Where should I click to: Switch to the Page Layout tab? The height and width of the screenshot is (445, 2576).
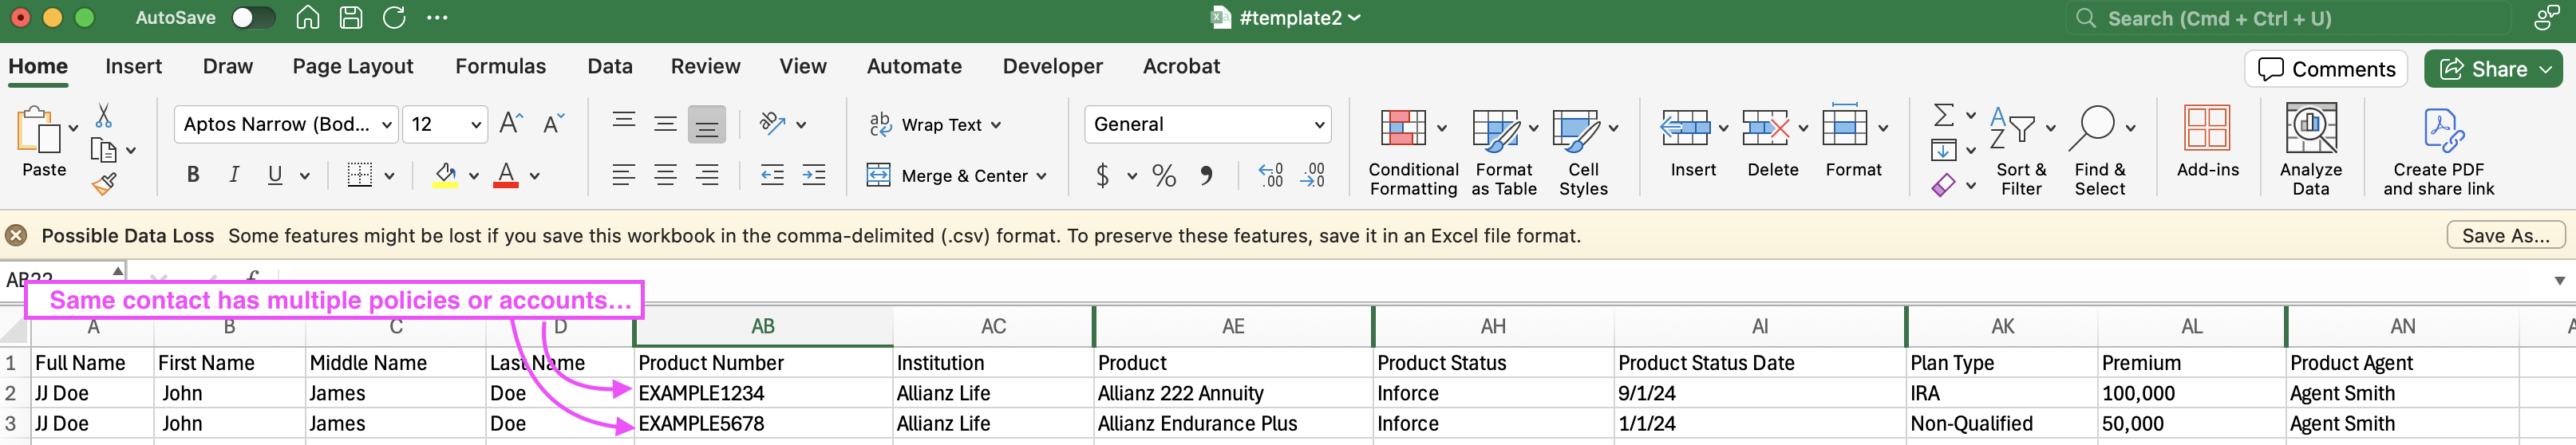(353, 66)
